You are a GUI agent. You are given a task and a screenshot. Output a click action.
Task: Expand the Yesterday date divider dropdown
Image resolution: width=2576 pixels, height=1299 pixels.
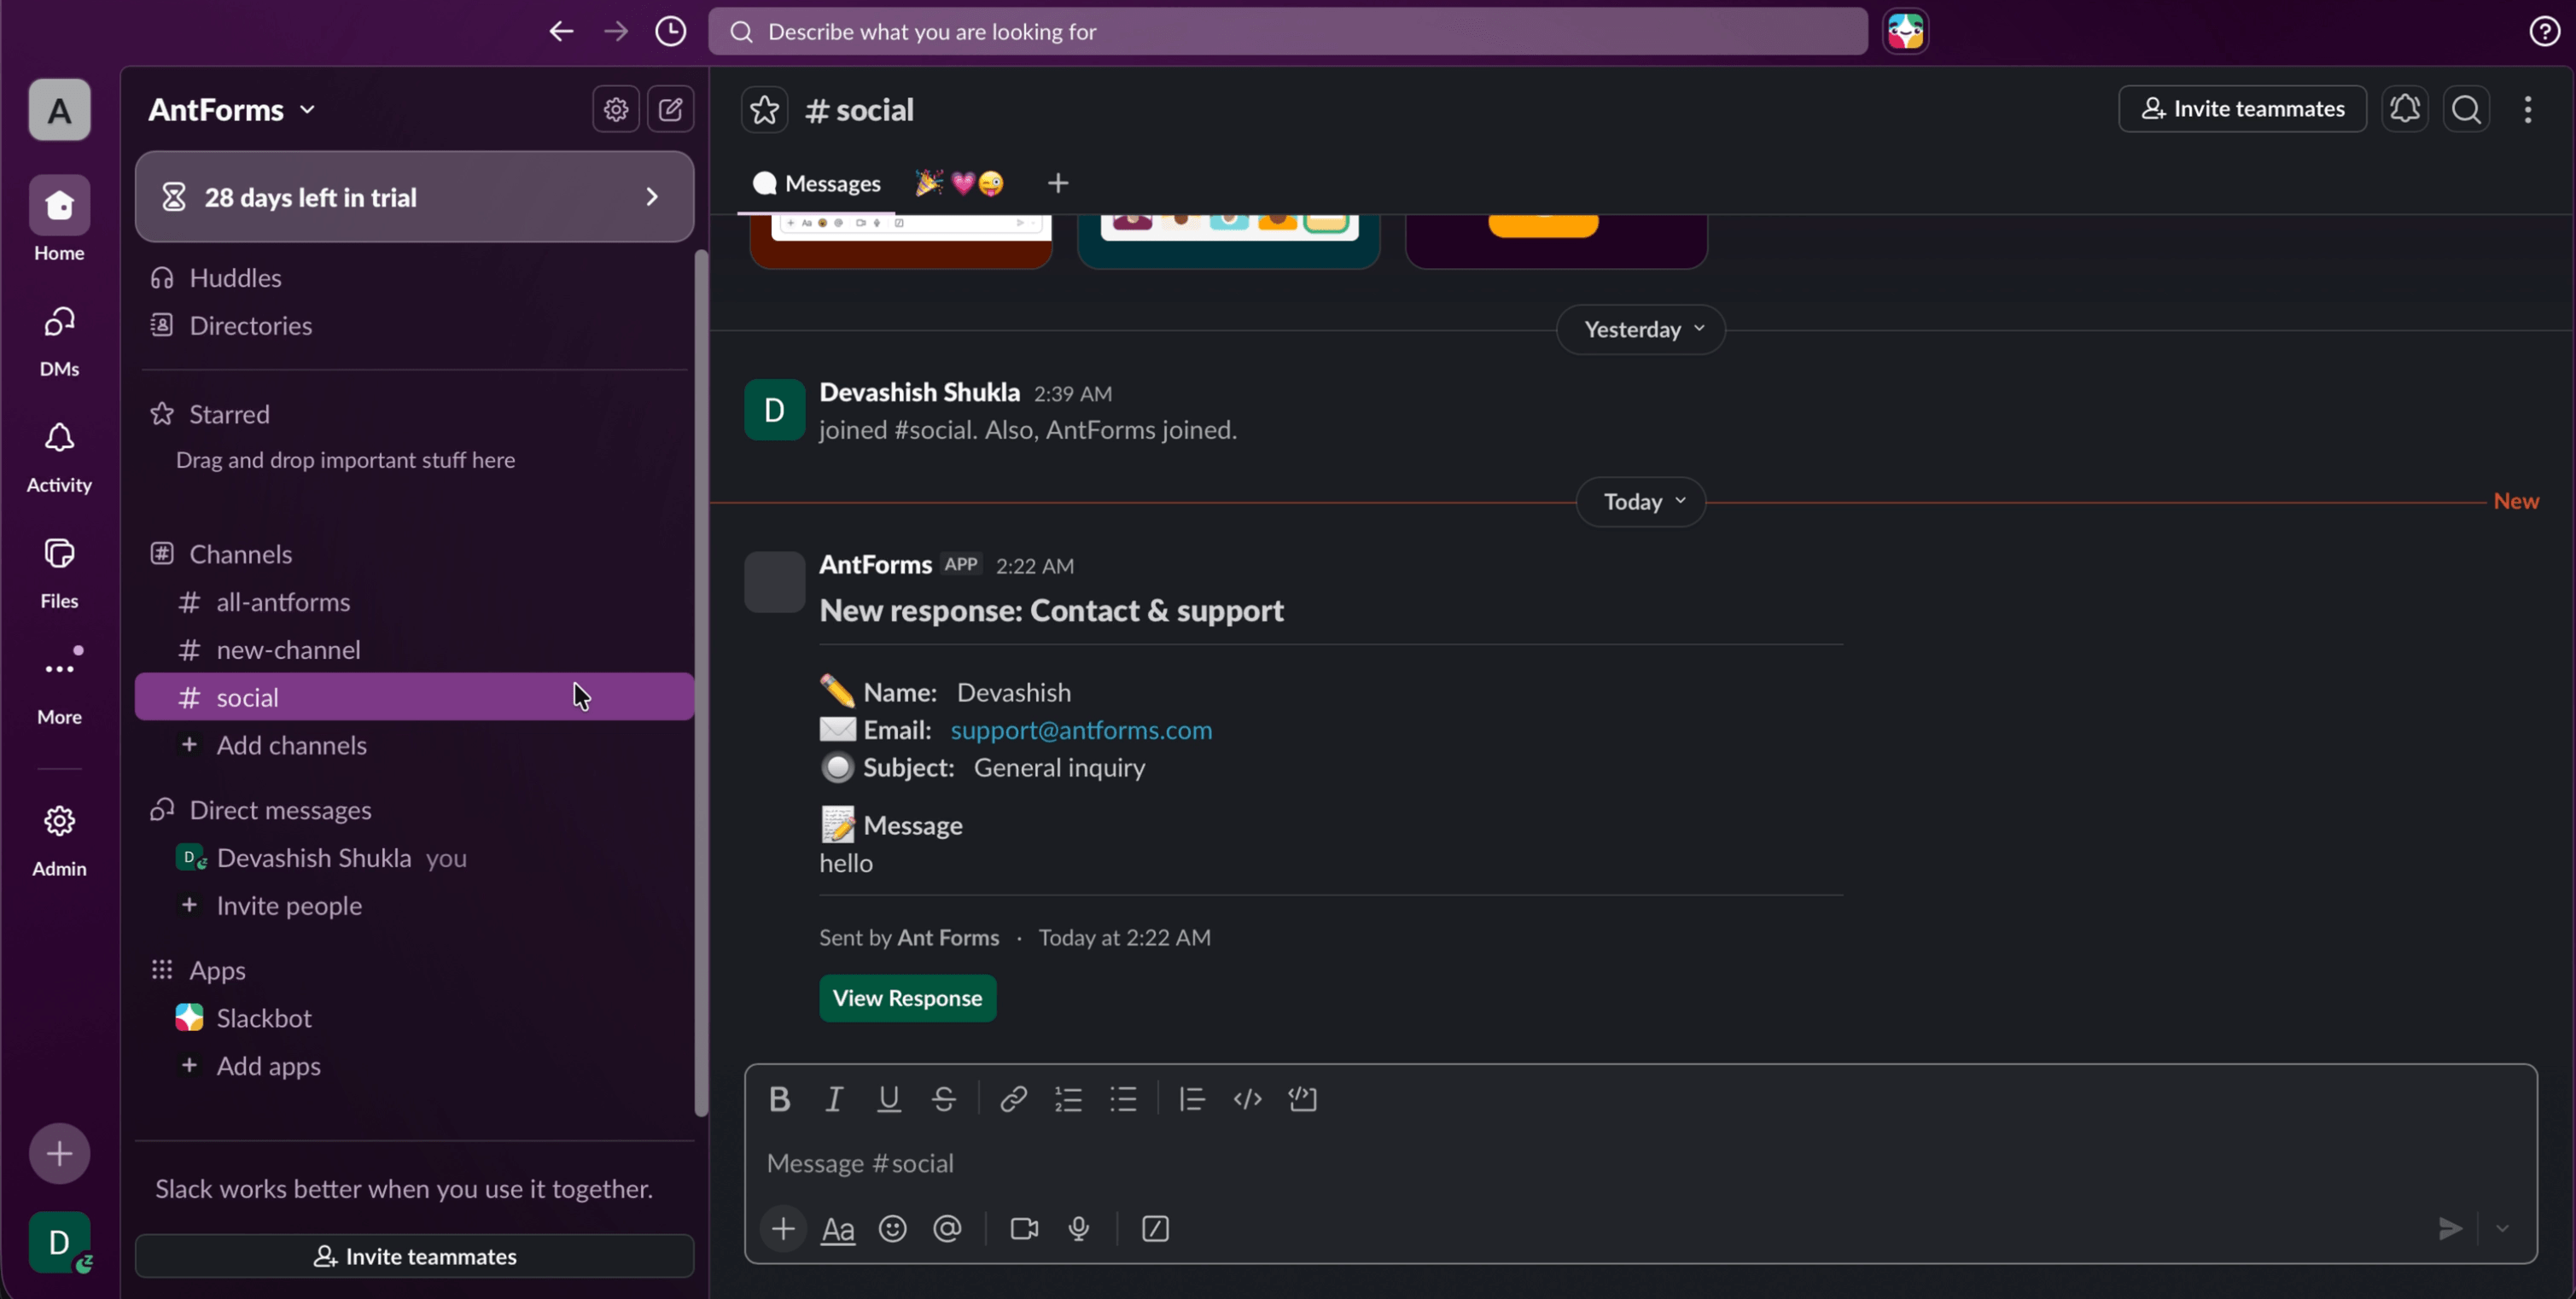click(x=1639, y=330)
